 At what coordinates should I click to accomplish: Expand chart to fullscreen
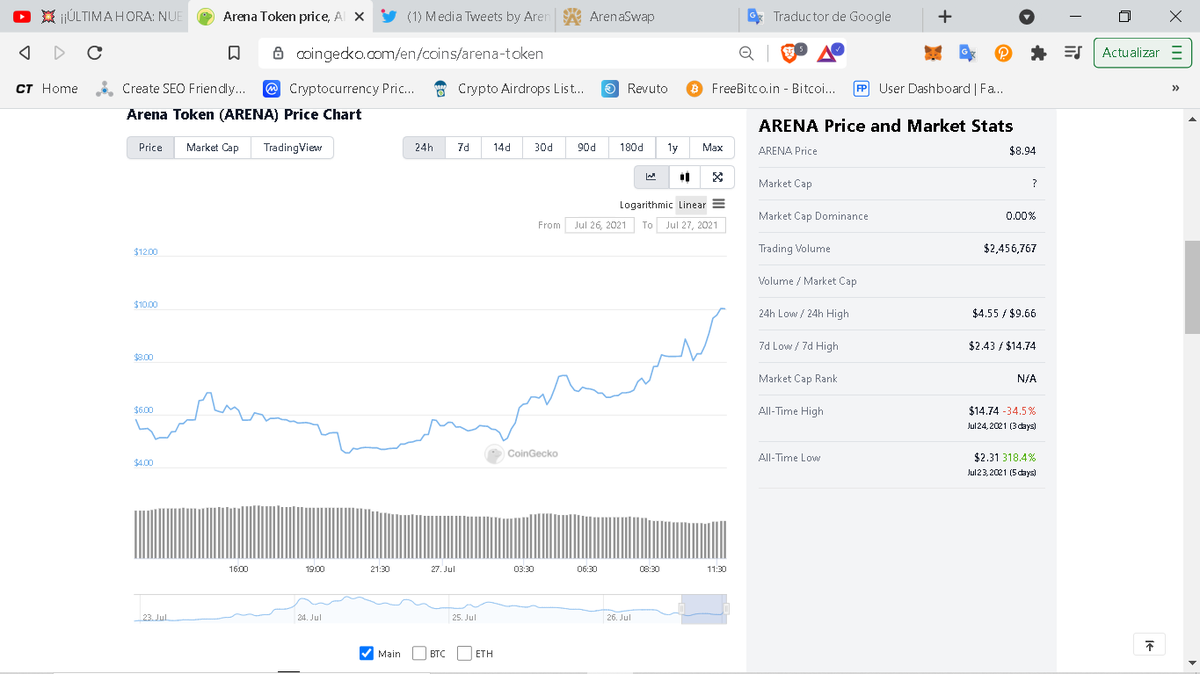tap(717, 177)
